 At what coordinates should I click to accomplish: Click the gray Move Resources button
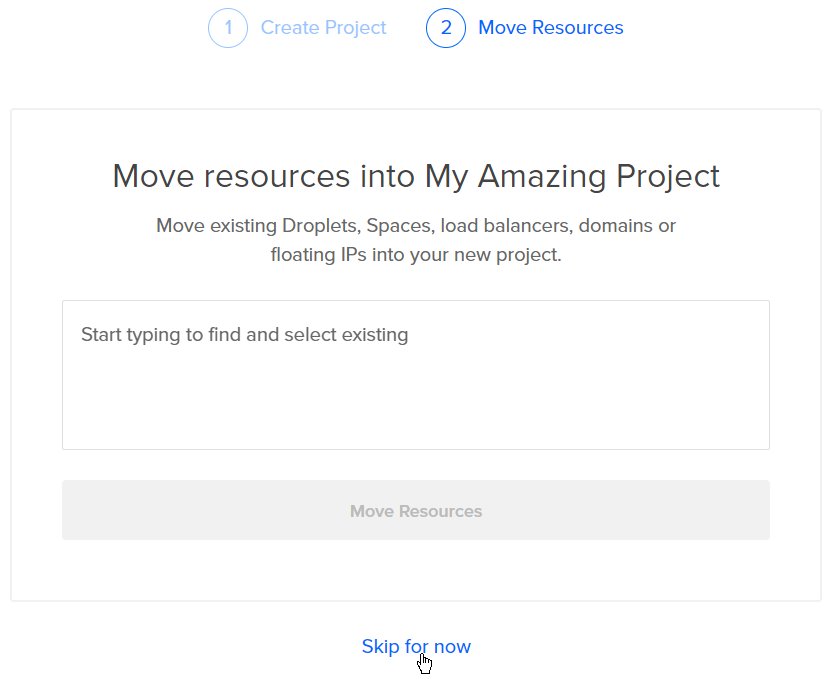click(416, 510)
